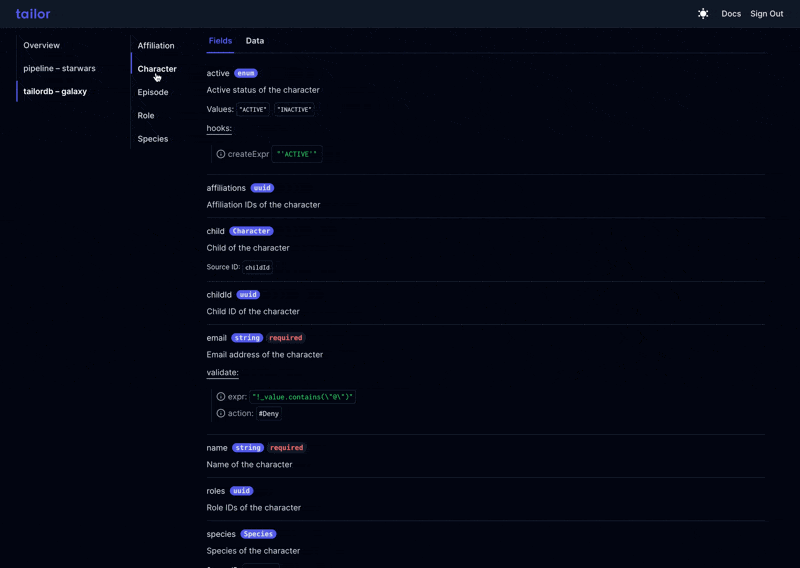Image resolution: width=800 pixels, height=568 pixels.
Task: Click the 'Active status of the character' description
Action: pos(263,90)
